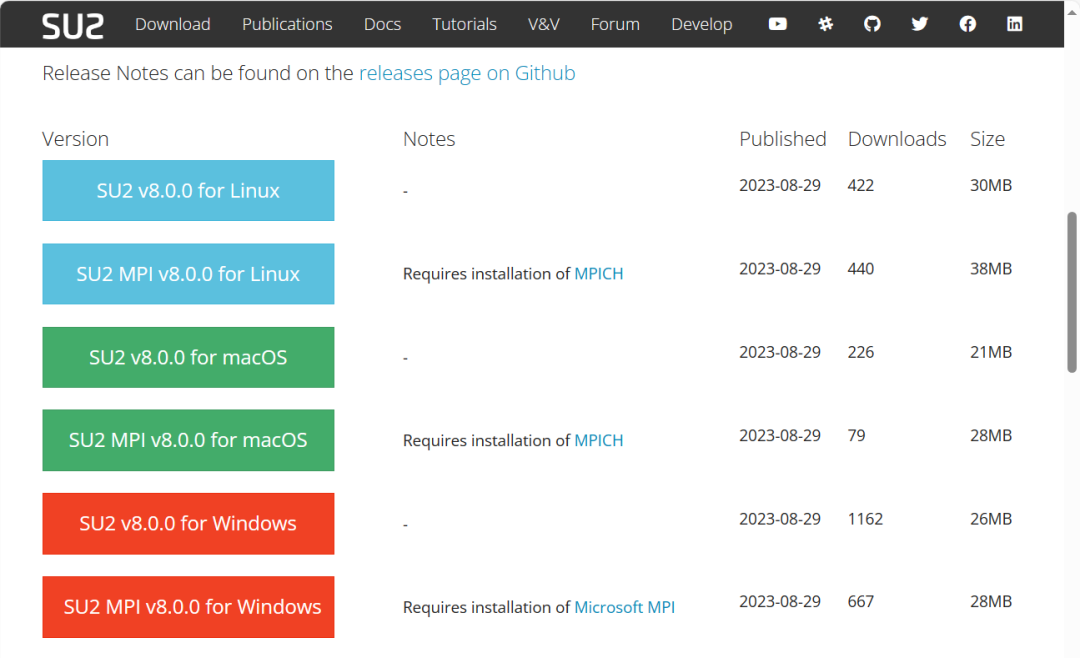Open the Facebook icon link
1080x658 pixels.
point(967,24)
